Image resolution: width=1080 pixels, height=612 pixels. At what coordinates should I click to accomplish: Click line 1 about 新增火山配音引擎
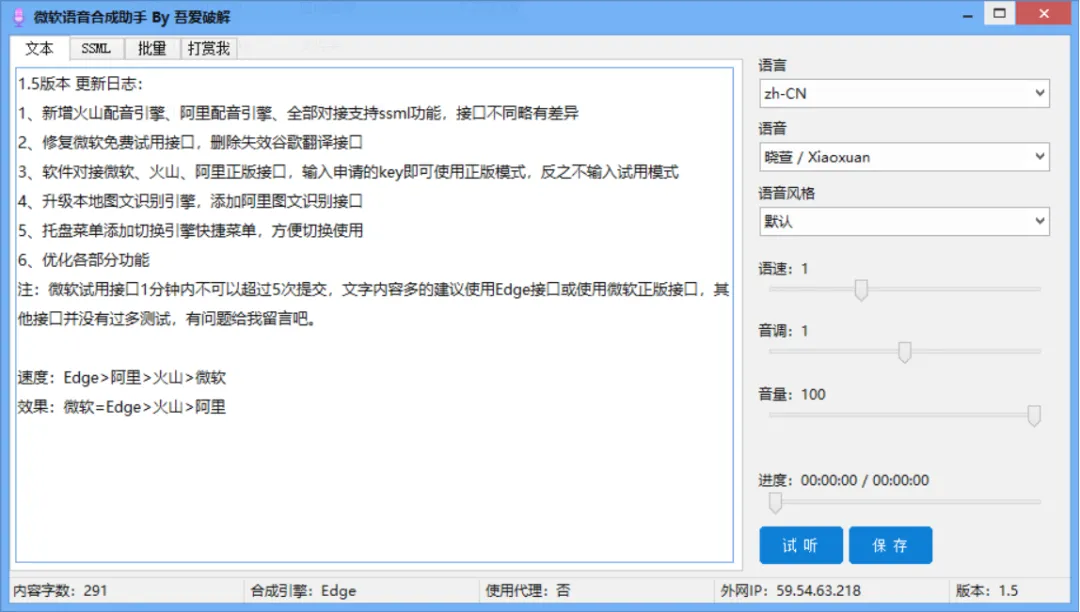click(298, 113)
